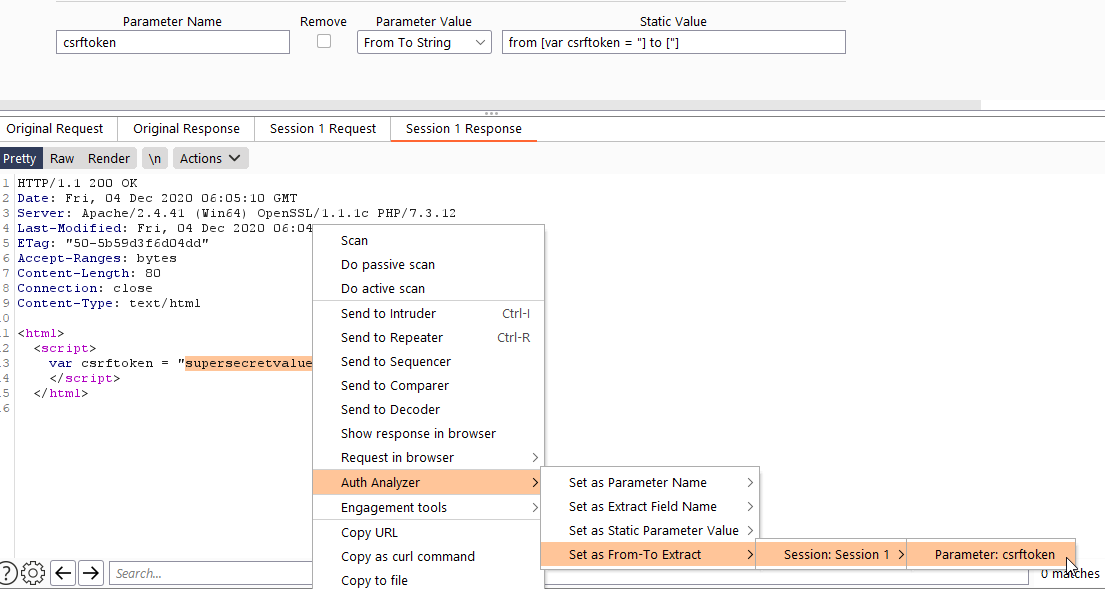The height and width of the screenshot is (589, 1105).
Task: Go to next match with right arrow
Action: (90, 573)
